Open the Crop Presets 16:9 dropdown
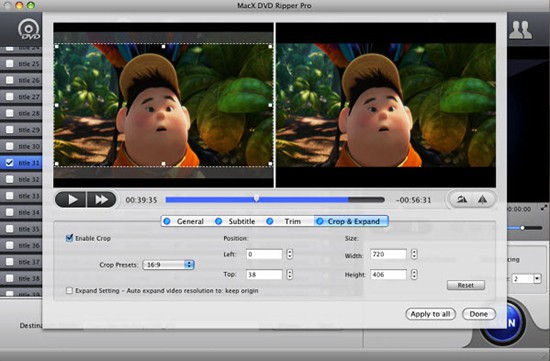The width and height of the screenshot is (550, 361). click(168, 265)
